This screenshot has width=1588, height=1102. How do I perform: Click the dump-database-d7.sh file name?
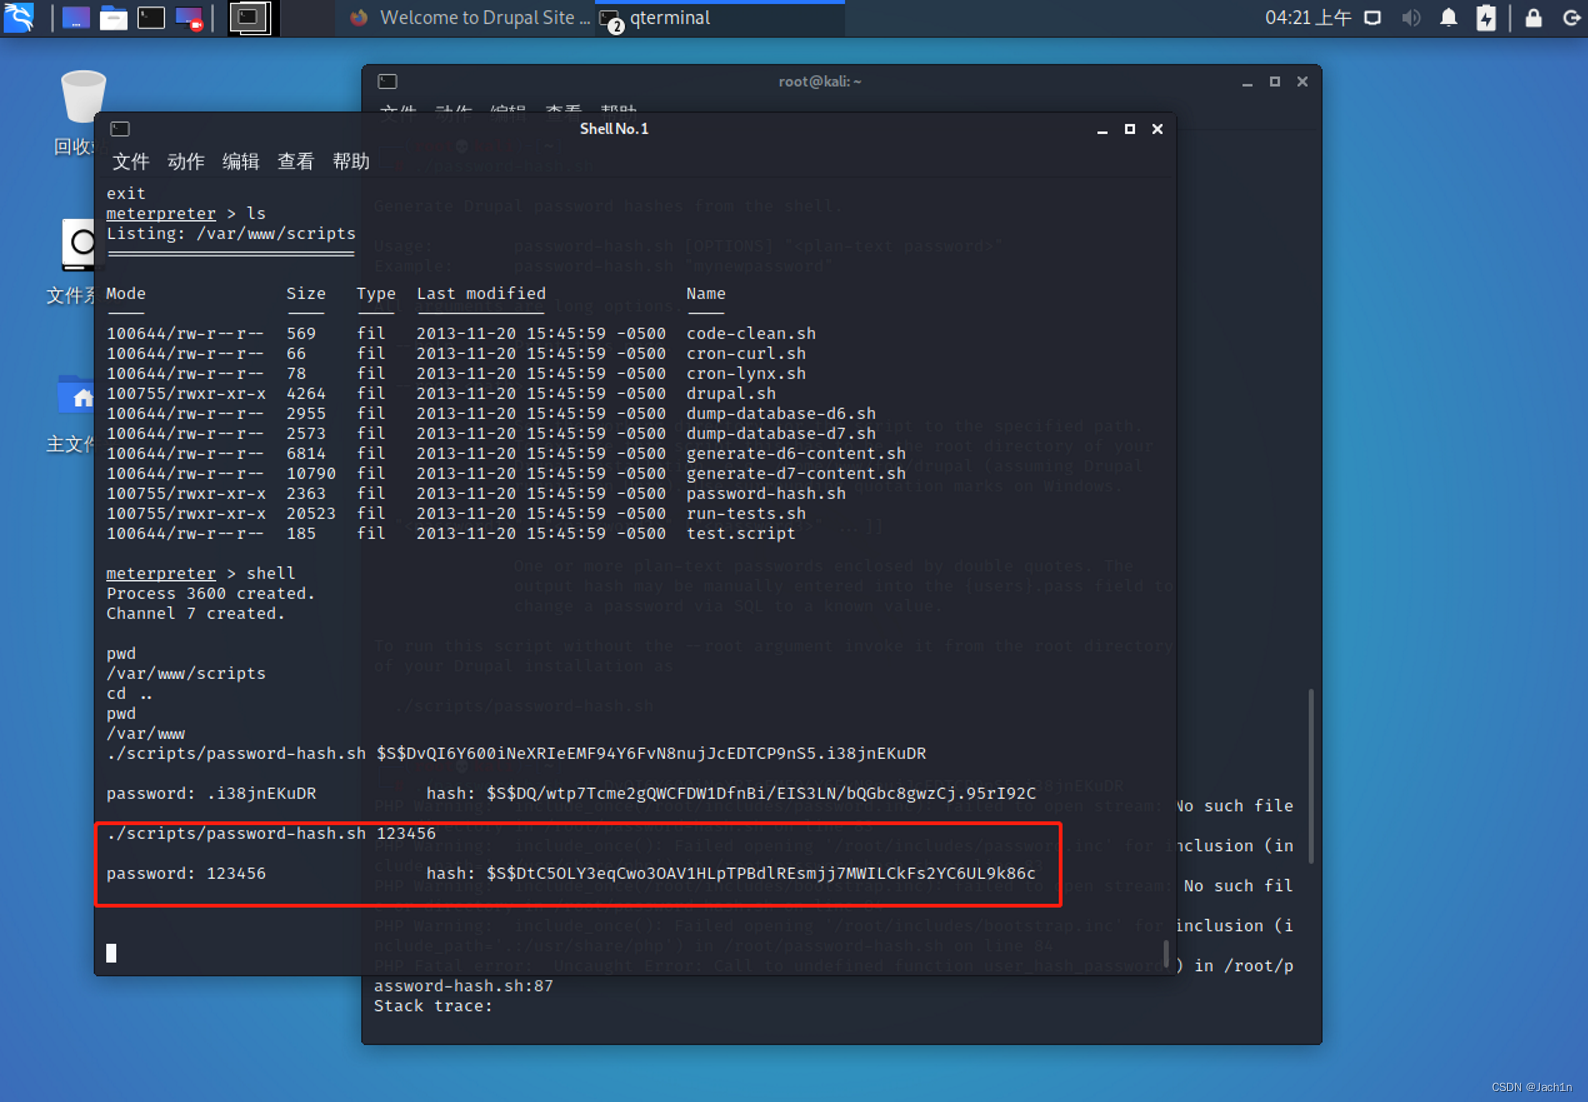(x=781, y=433)
